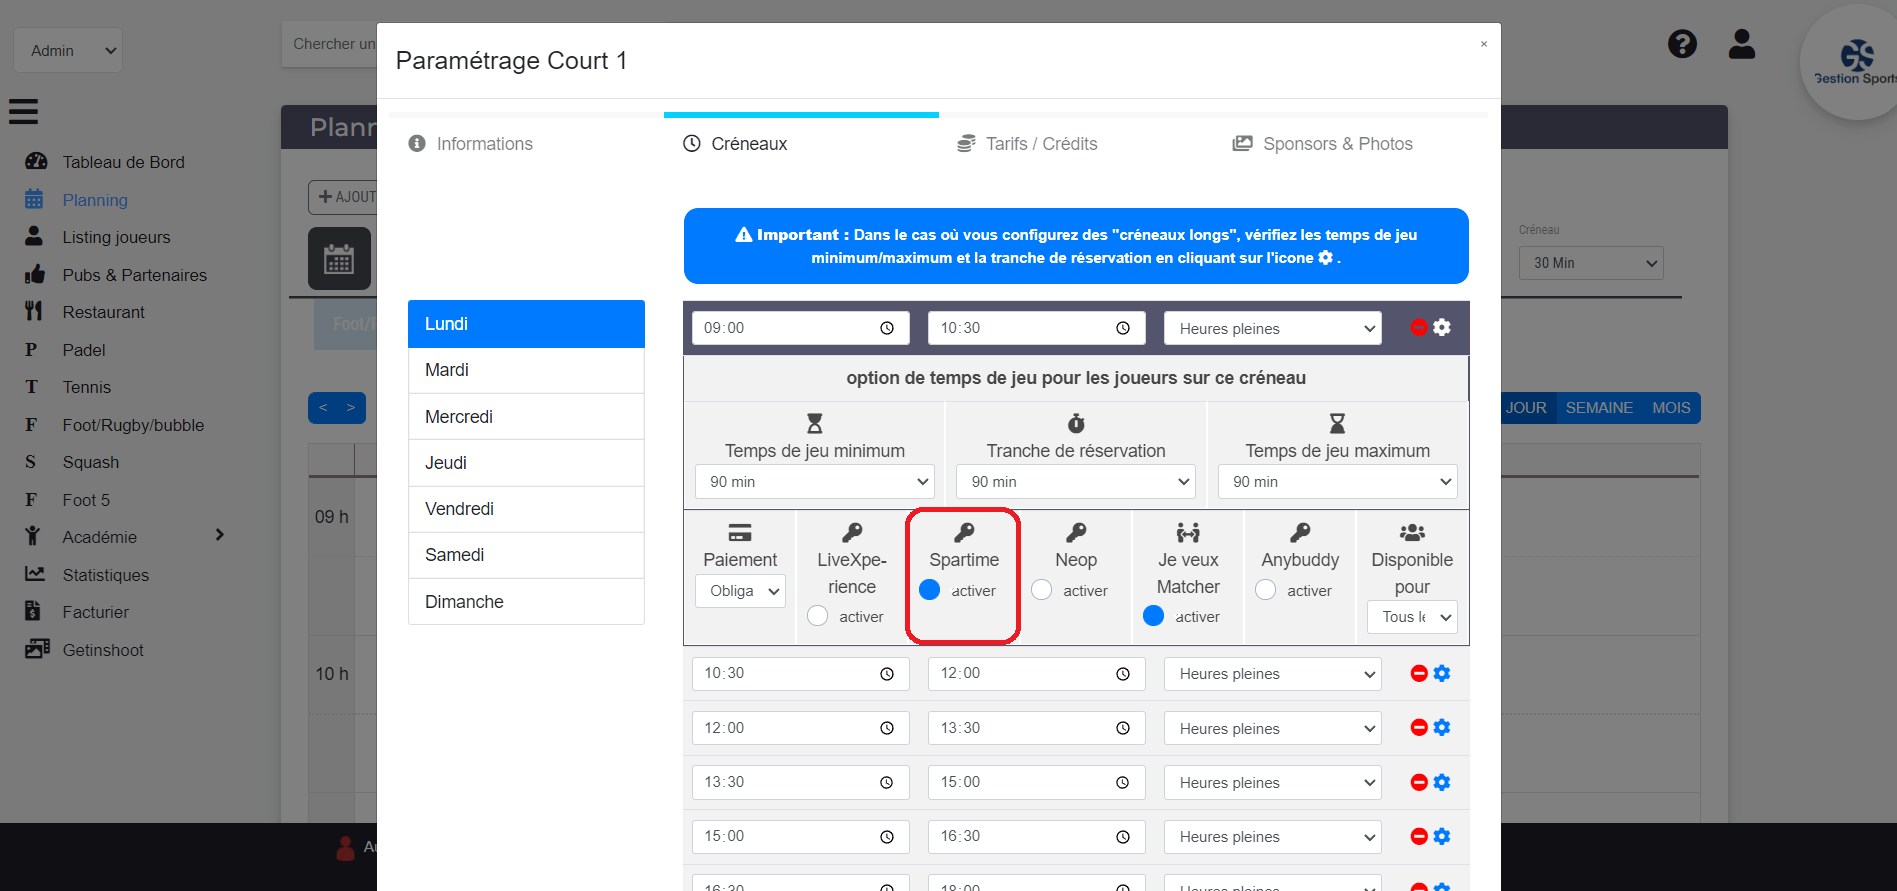This screenshot has width=1897, height=891.
Task: Click the Pubs & Partenaires thumbs-up icon
Action: (35, 274)
